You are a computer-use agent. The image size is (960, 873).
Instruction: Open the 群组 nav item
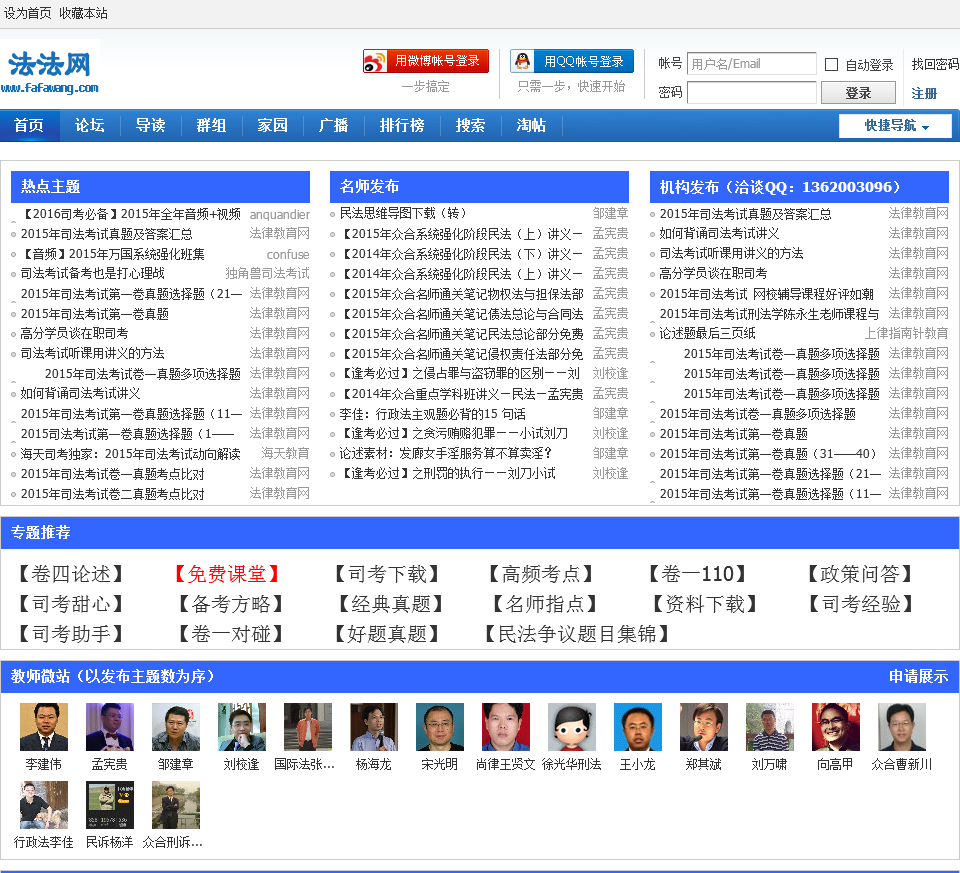point(211,126)
